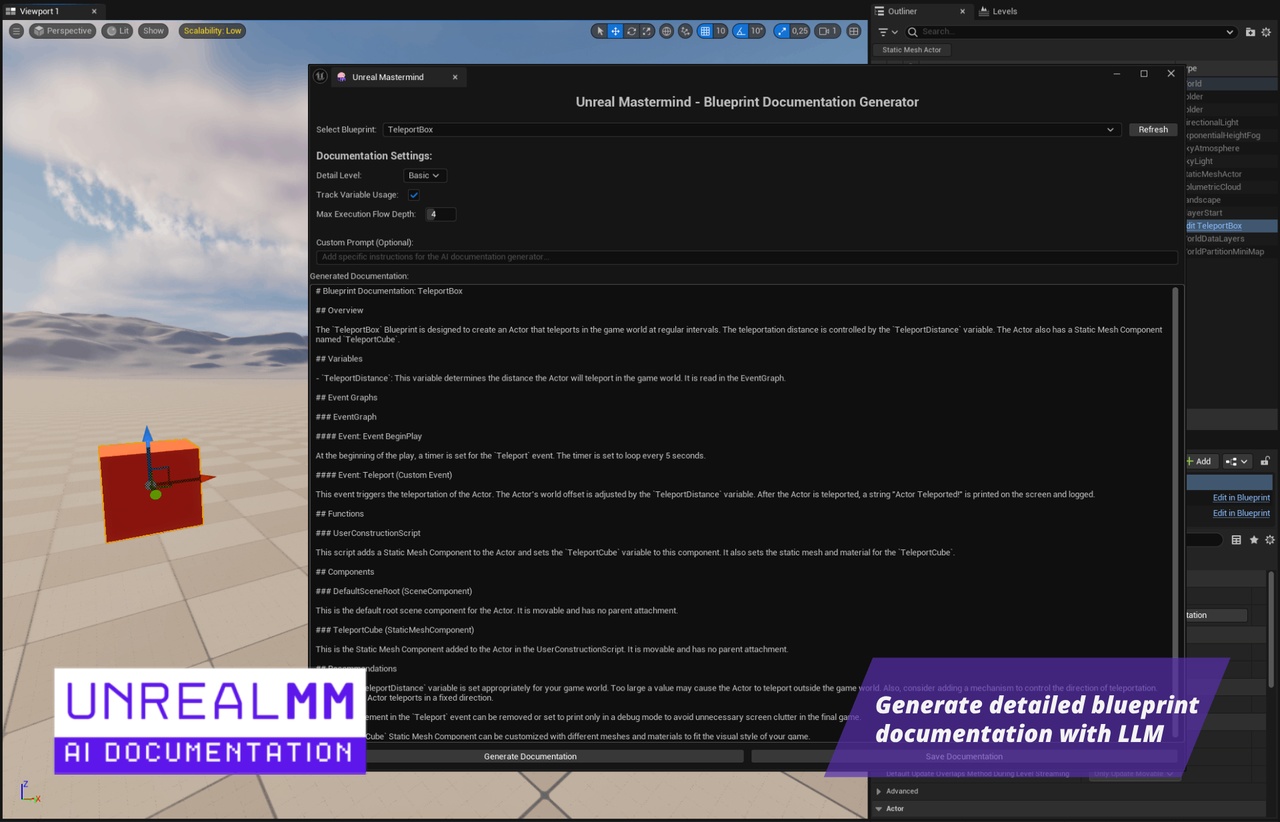This screenshot has width=1280, height=822.
Task: Select the VolumetricCloud row in Outliner
Action: 1231,187
